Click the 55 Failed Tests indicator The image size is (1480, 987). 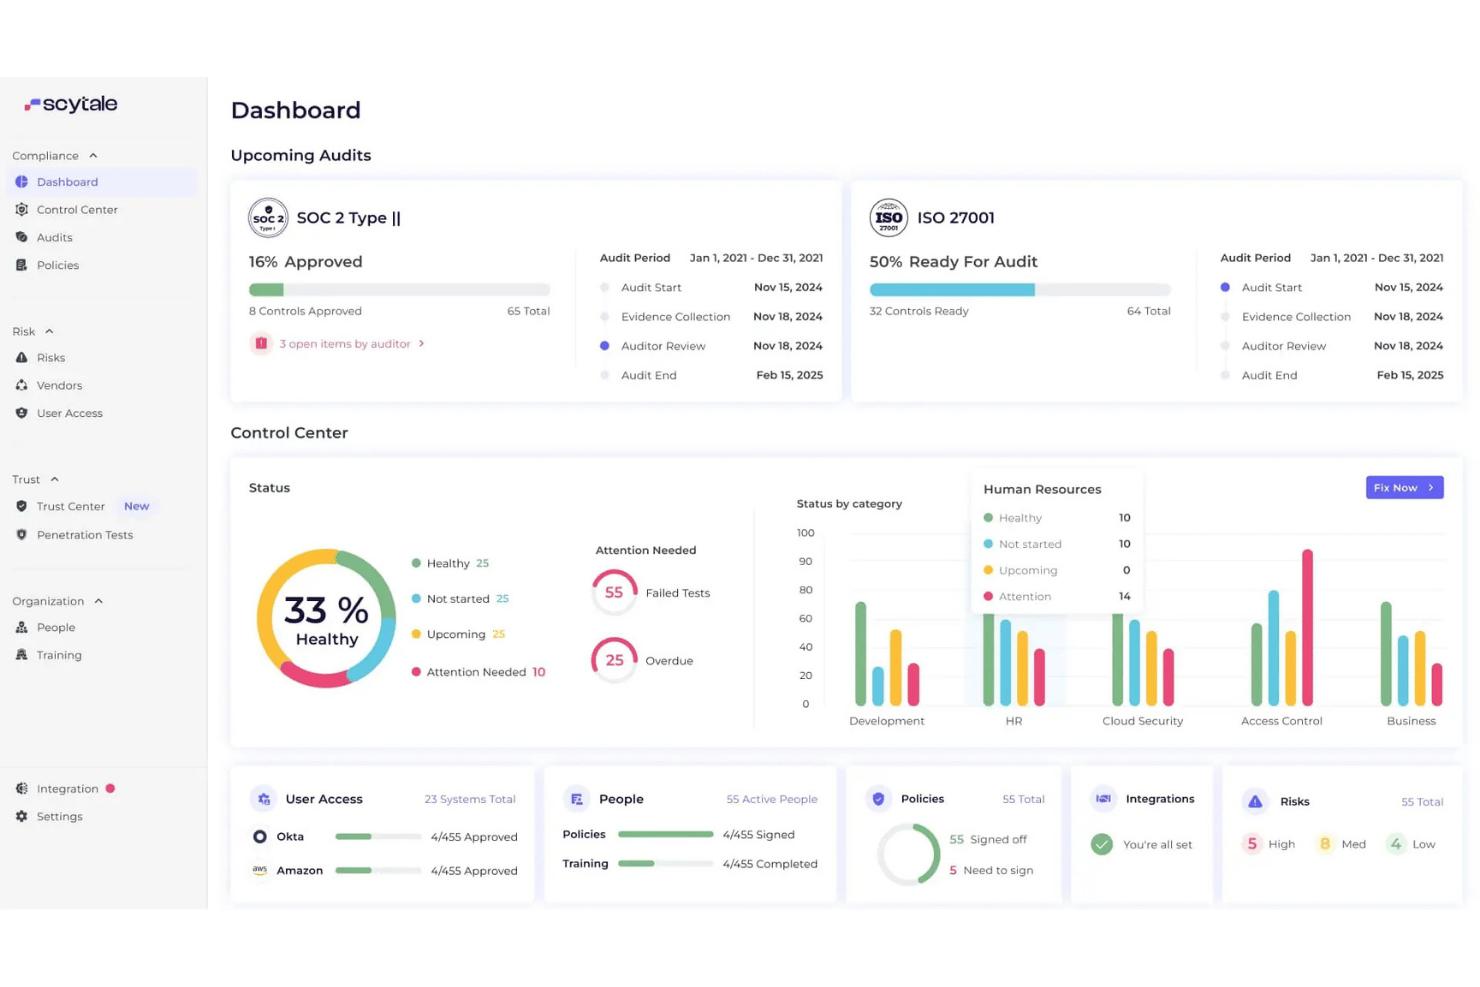(x=614, y=593)
